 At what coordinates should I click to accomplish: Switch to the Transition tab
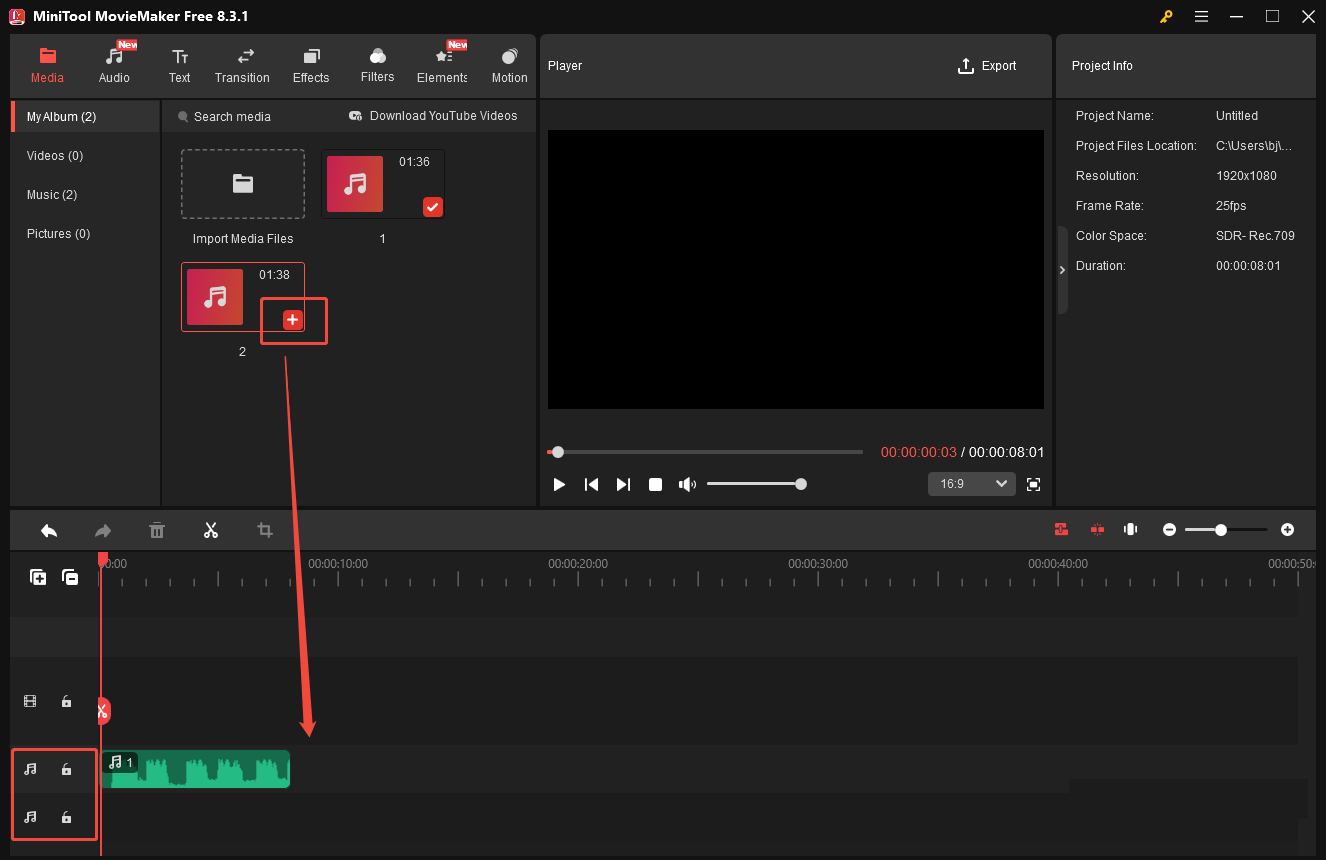point(242,64)
